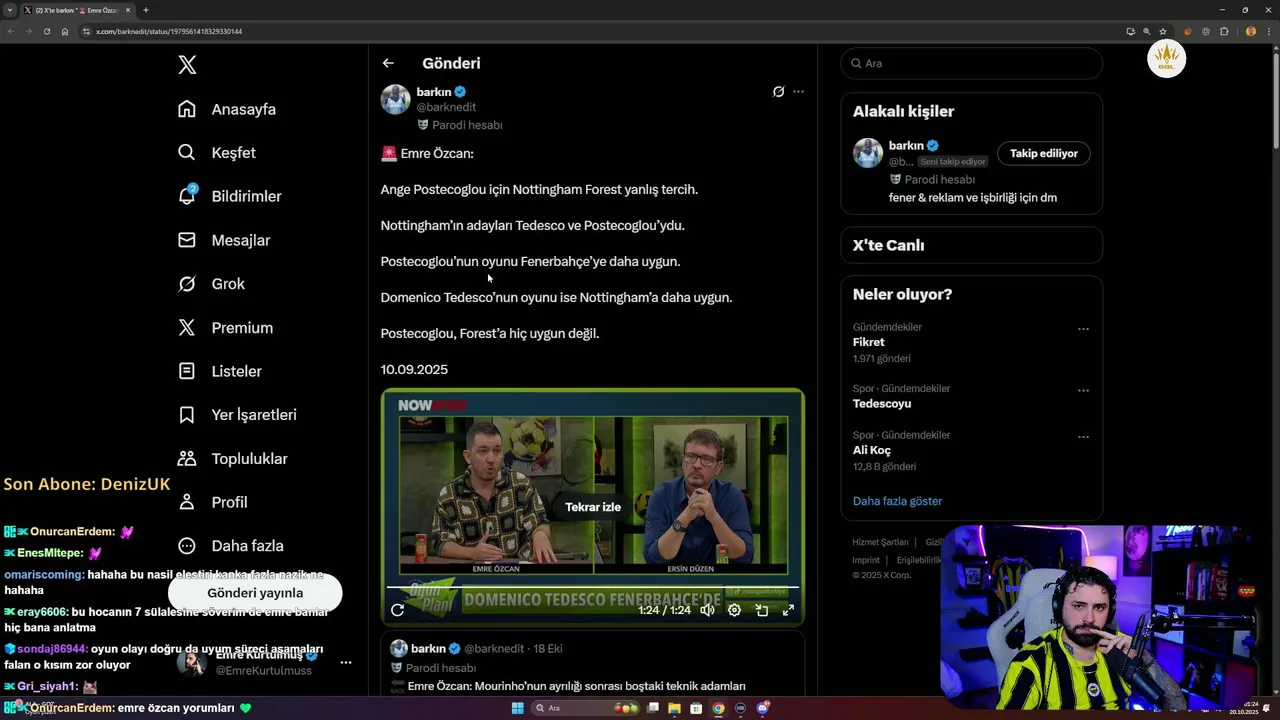Click the page scrollbar on the right
This screenshot has height=720, width=1280.
(1275, 100)
